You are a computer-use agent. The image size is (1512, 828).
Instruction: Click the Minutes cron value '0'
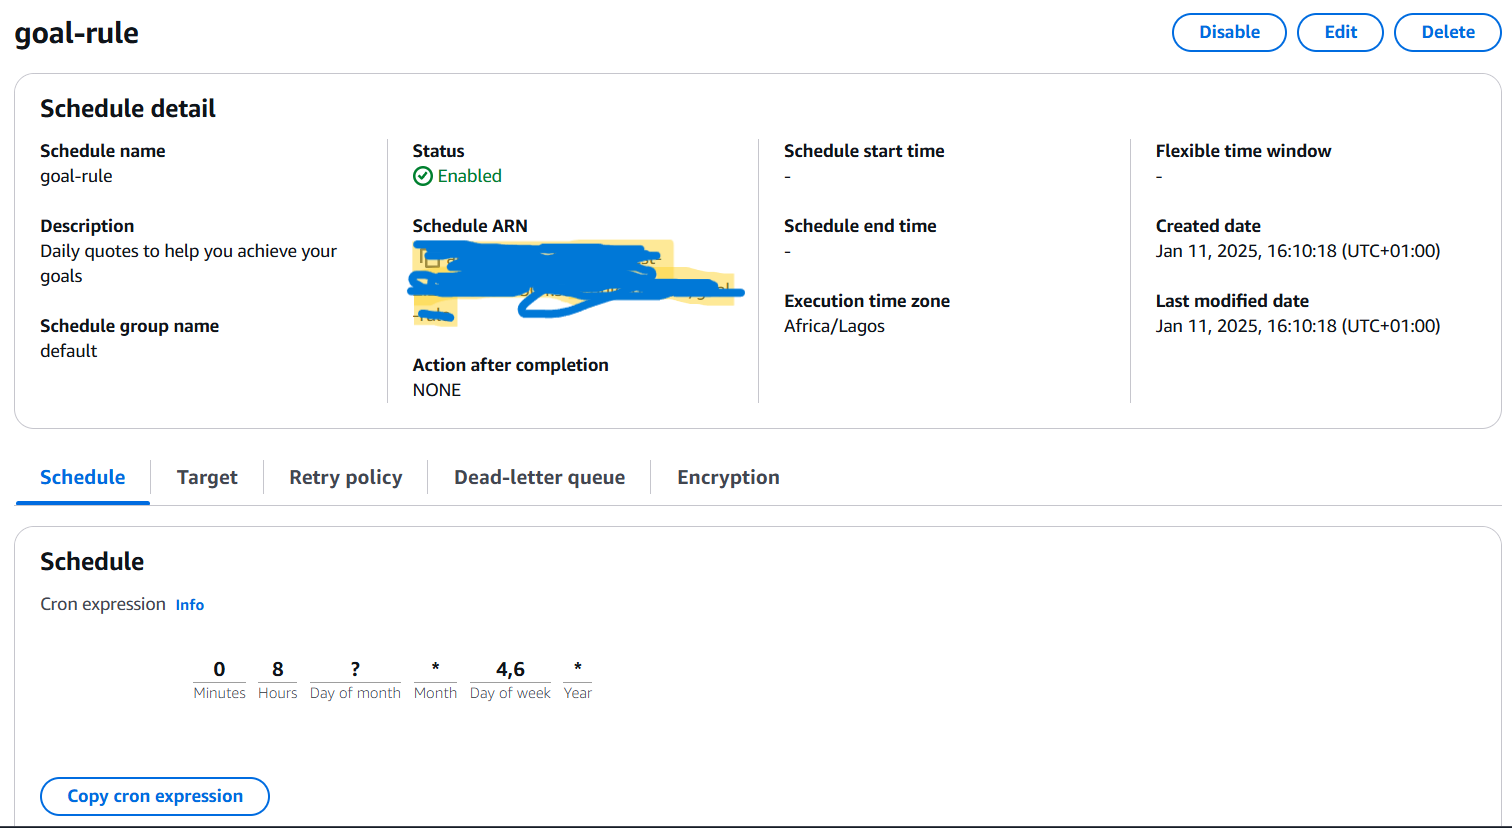(219, 669)
